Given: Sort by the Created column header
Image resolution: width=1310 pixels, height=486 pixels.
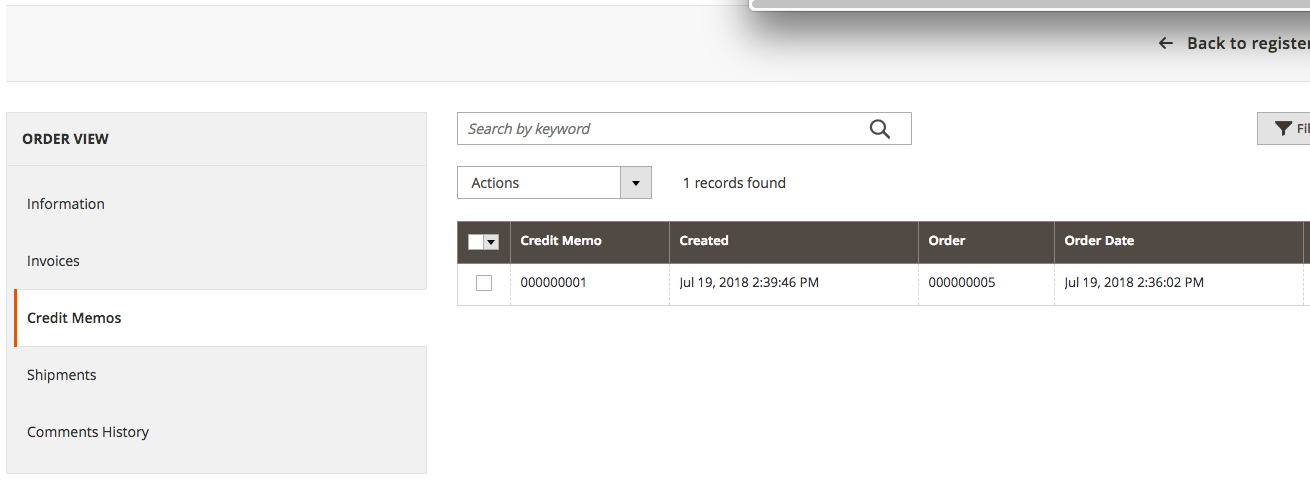Looking at the screenshot, I should tap(704, 241).
